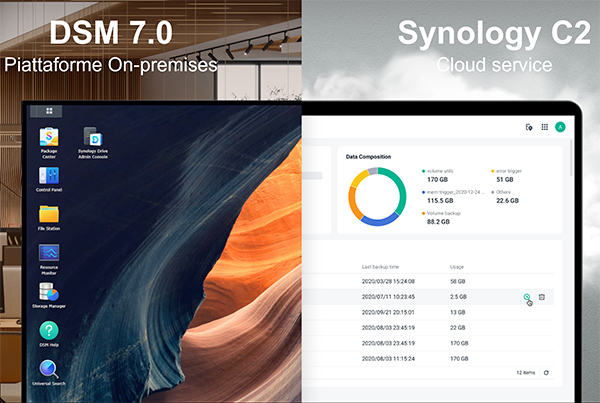Refresh the backup list with reload icon

pyautogui.click(x=546, y=373)
